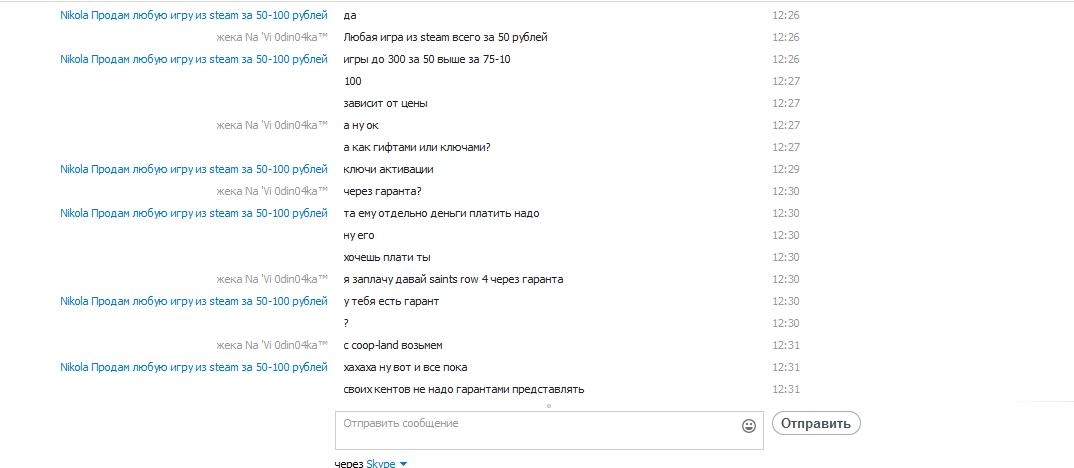Click the Отправить send button
The height and width of the screenshot is (468, 1074).
coord(816,423)
